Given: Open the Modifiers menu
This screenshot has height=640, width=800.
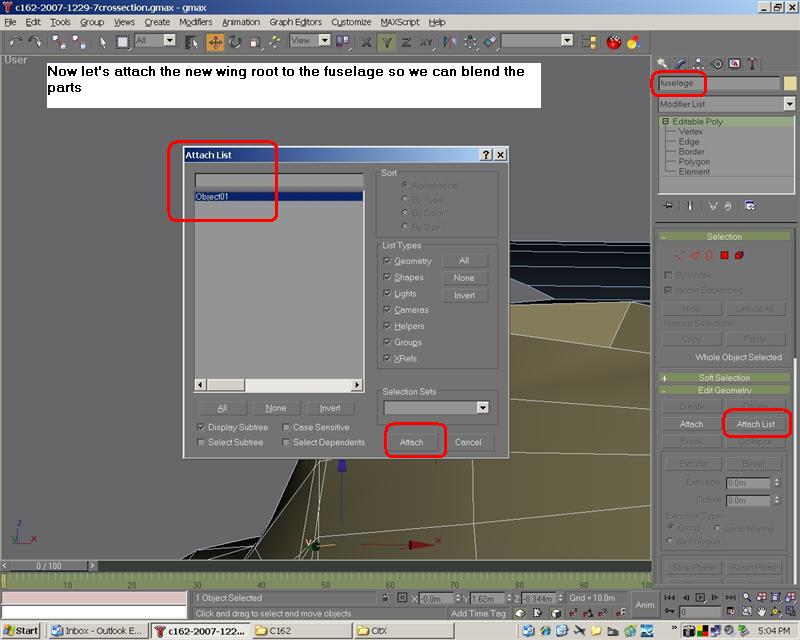Looking at the screenshot, I should pyautogui.click(x=195, y=22).
